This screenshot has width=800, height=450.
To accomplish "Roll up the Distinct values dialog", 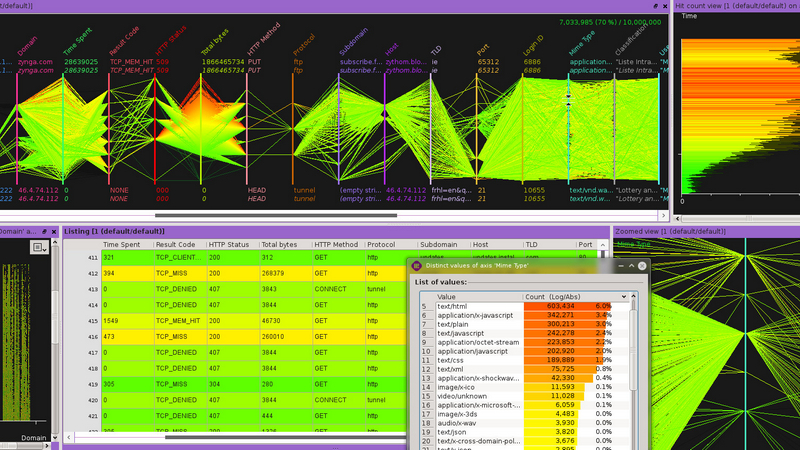I will click(x=631, y=266).
